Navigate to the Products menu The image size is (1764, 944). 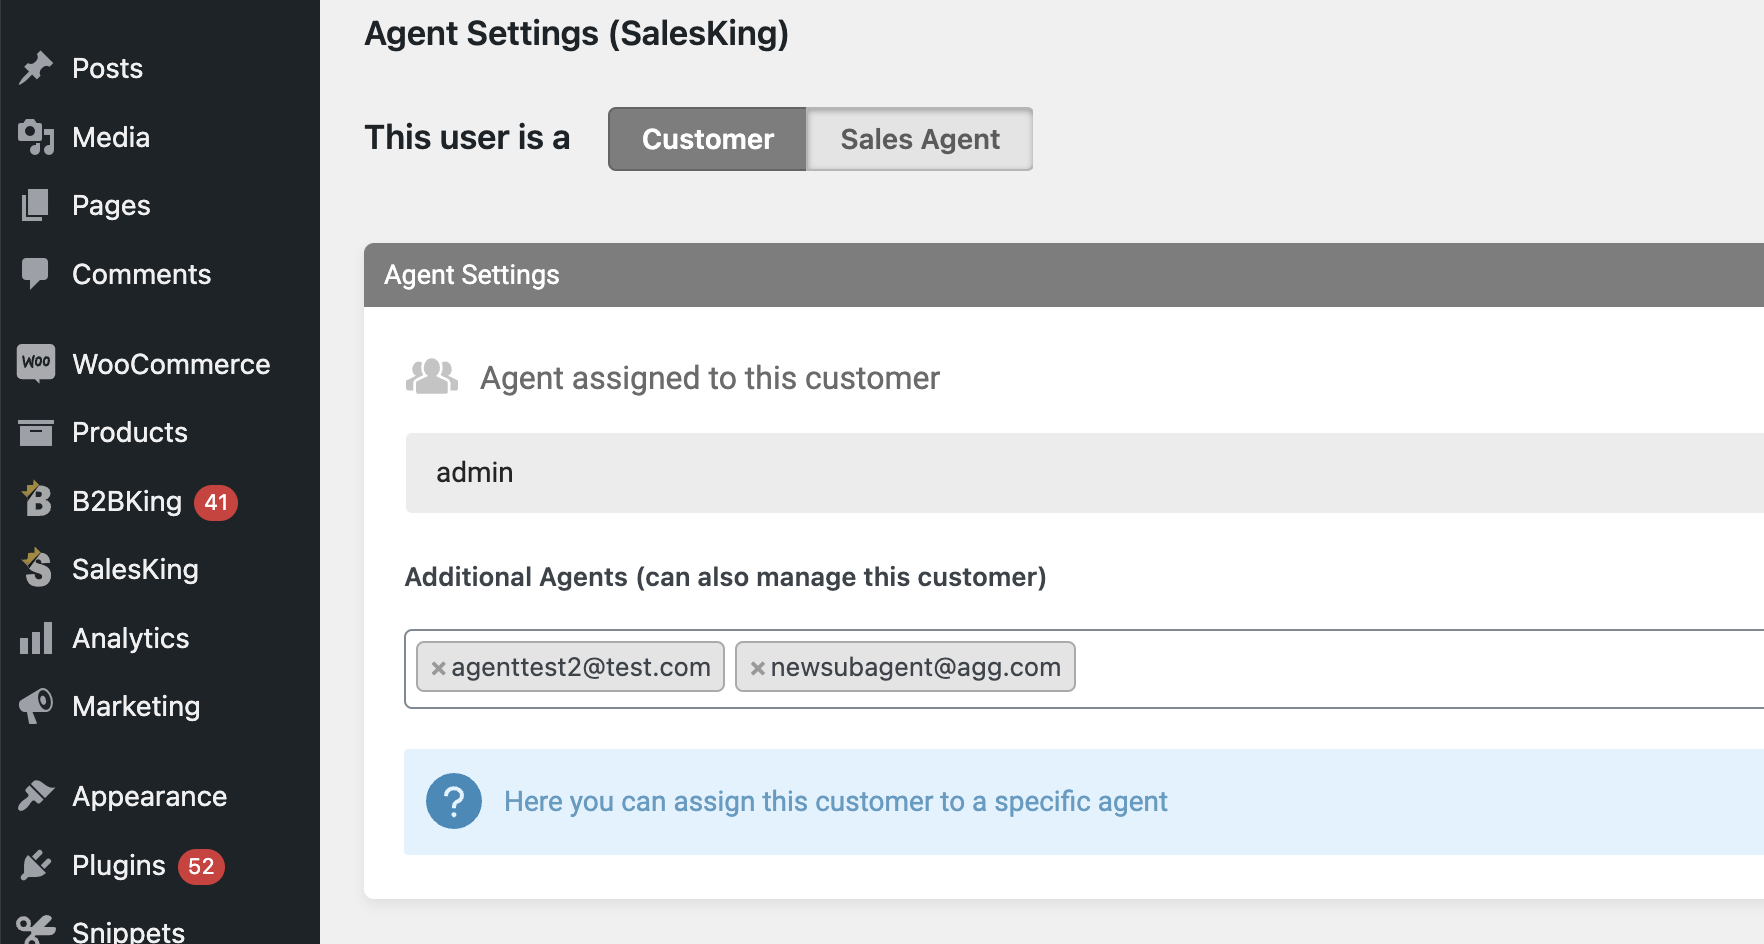click(130, 432)
